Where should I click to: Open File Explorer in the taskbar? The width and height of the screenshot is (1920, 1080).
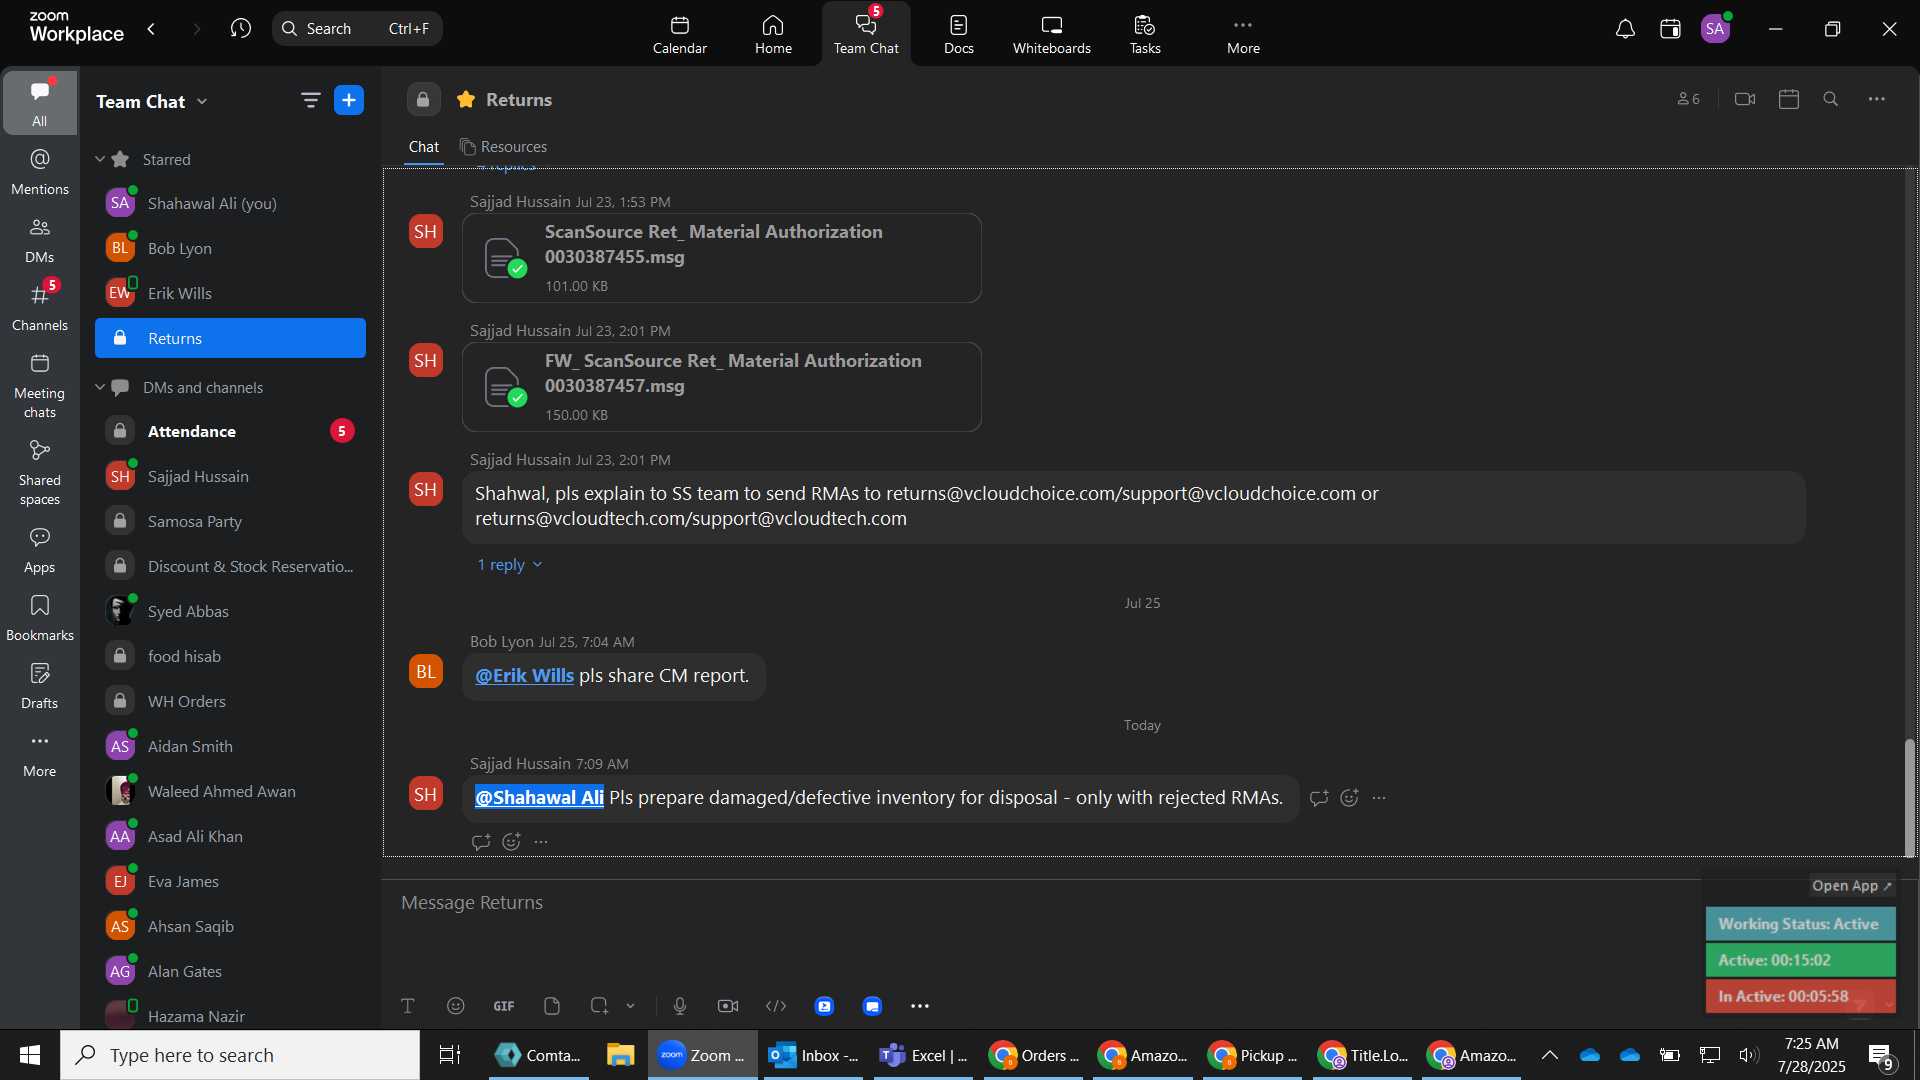point(620,1055)
